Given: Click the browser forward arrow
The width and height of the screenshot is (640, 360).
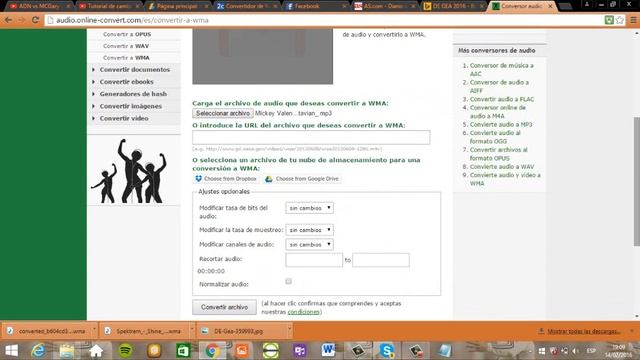Looking at the screenshot, I should (x=22, y=20).
